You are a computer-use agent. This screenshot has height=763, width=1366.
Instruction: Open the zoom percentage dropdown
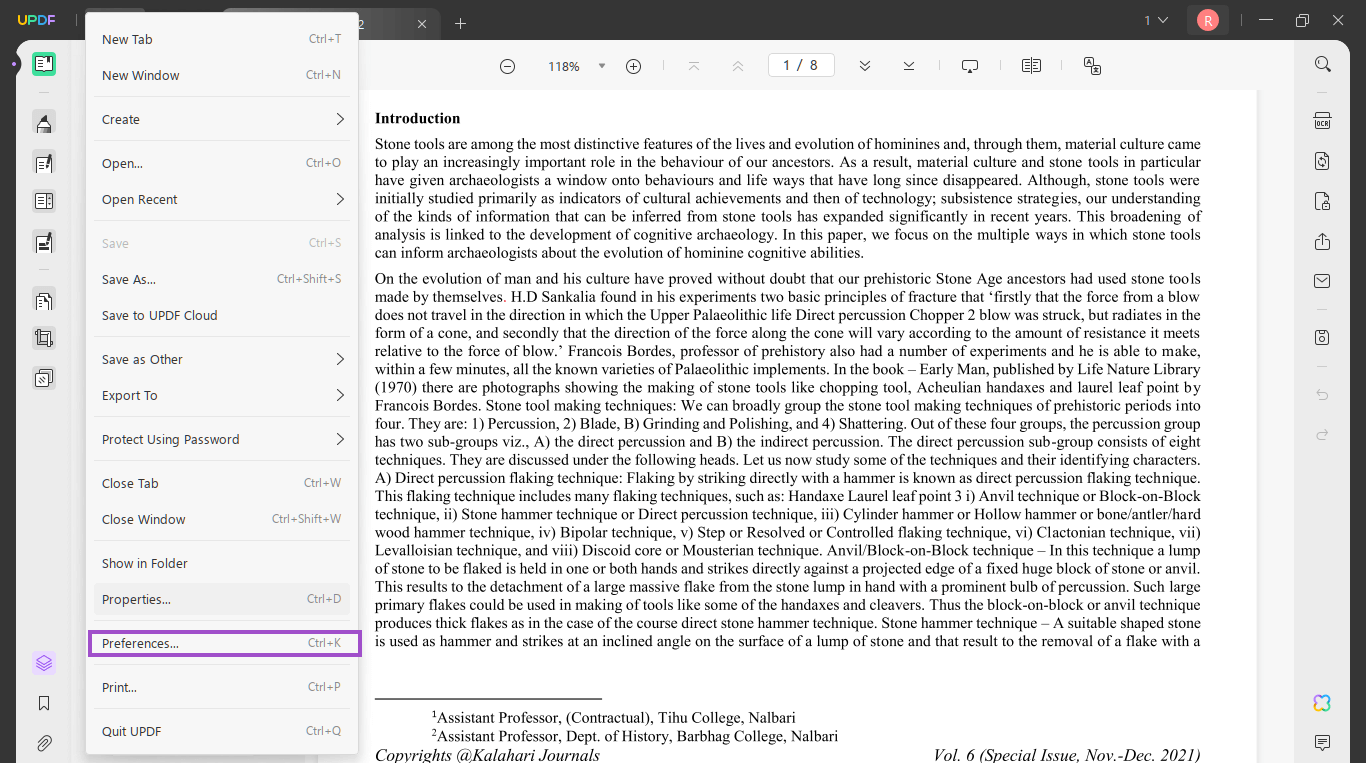(600, 65)
